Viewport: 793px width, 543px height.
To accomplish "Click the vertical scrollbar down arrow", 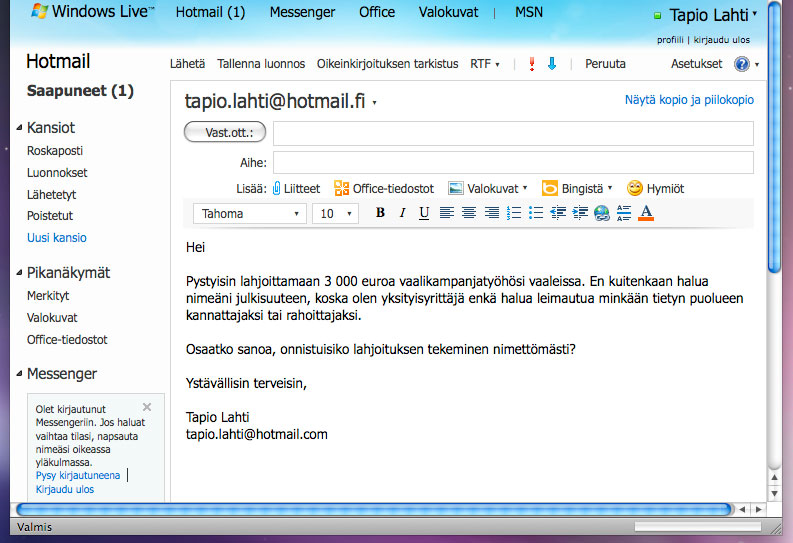I will click(x=774, y=493).
